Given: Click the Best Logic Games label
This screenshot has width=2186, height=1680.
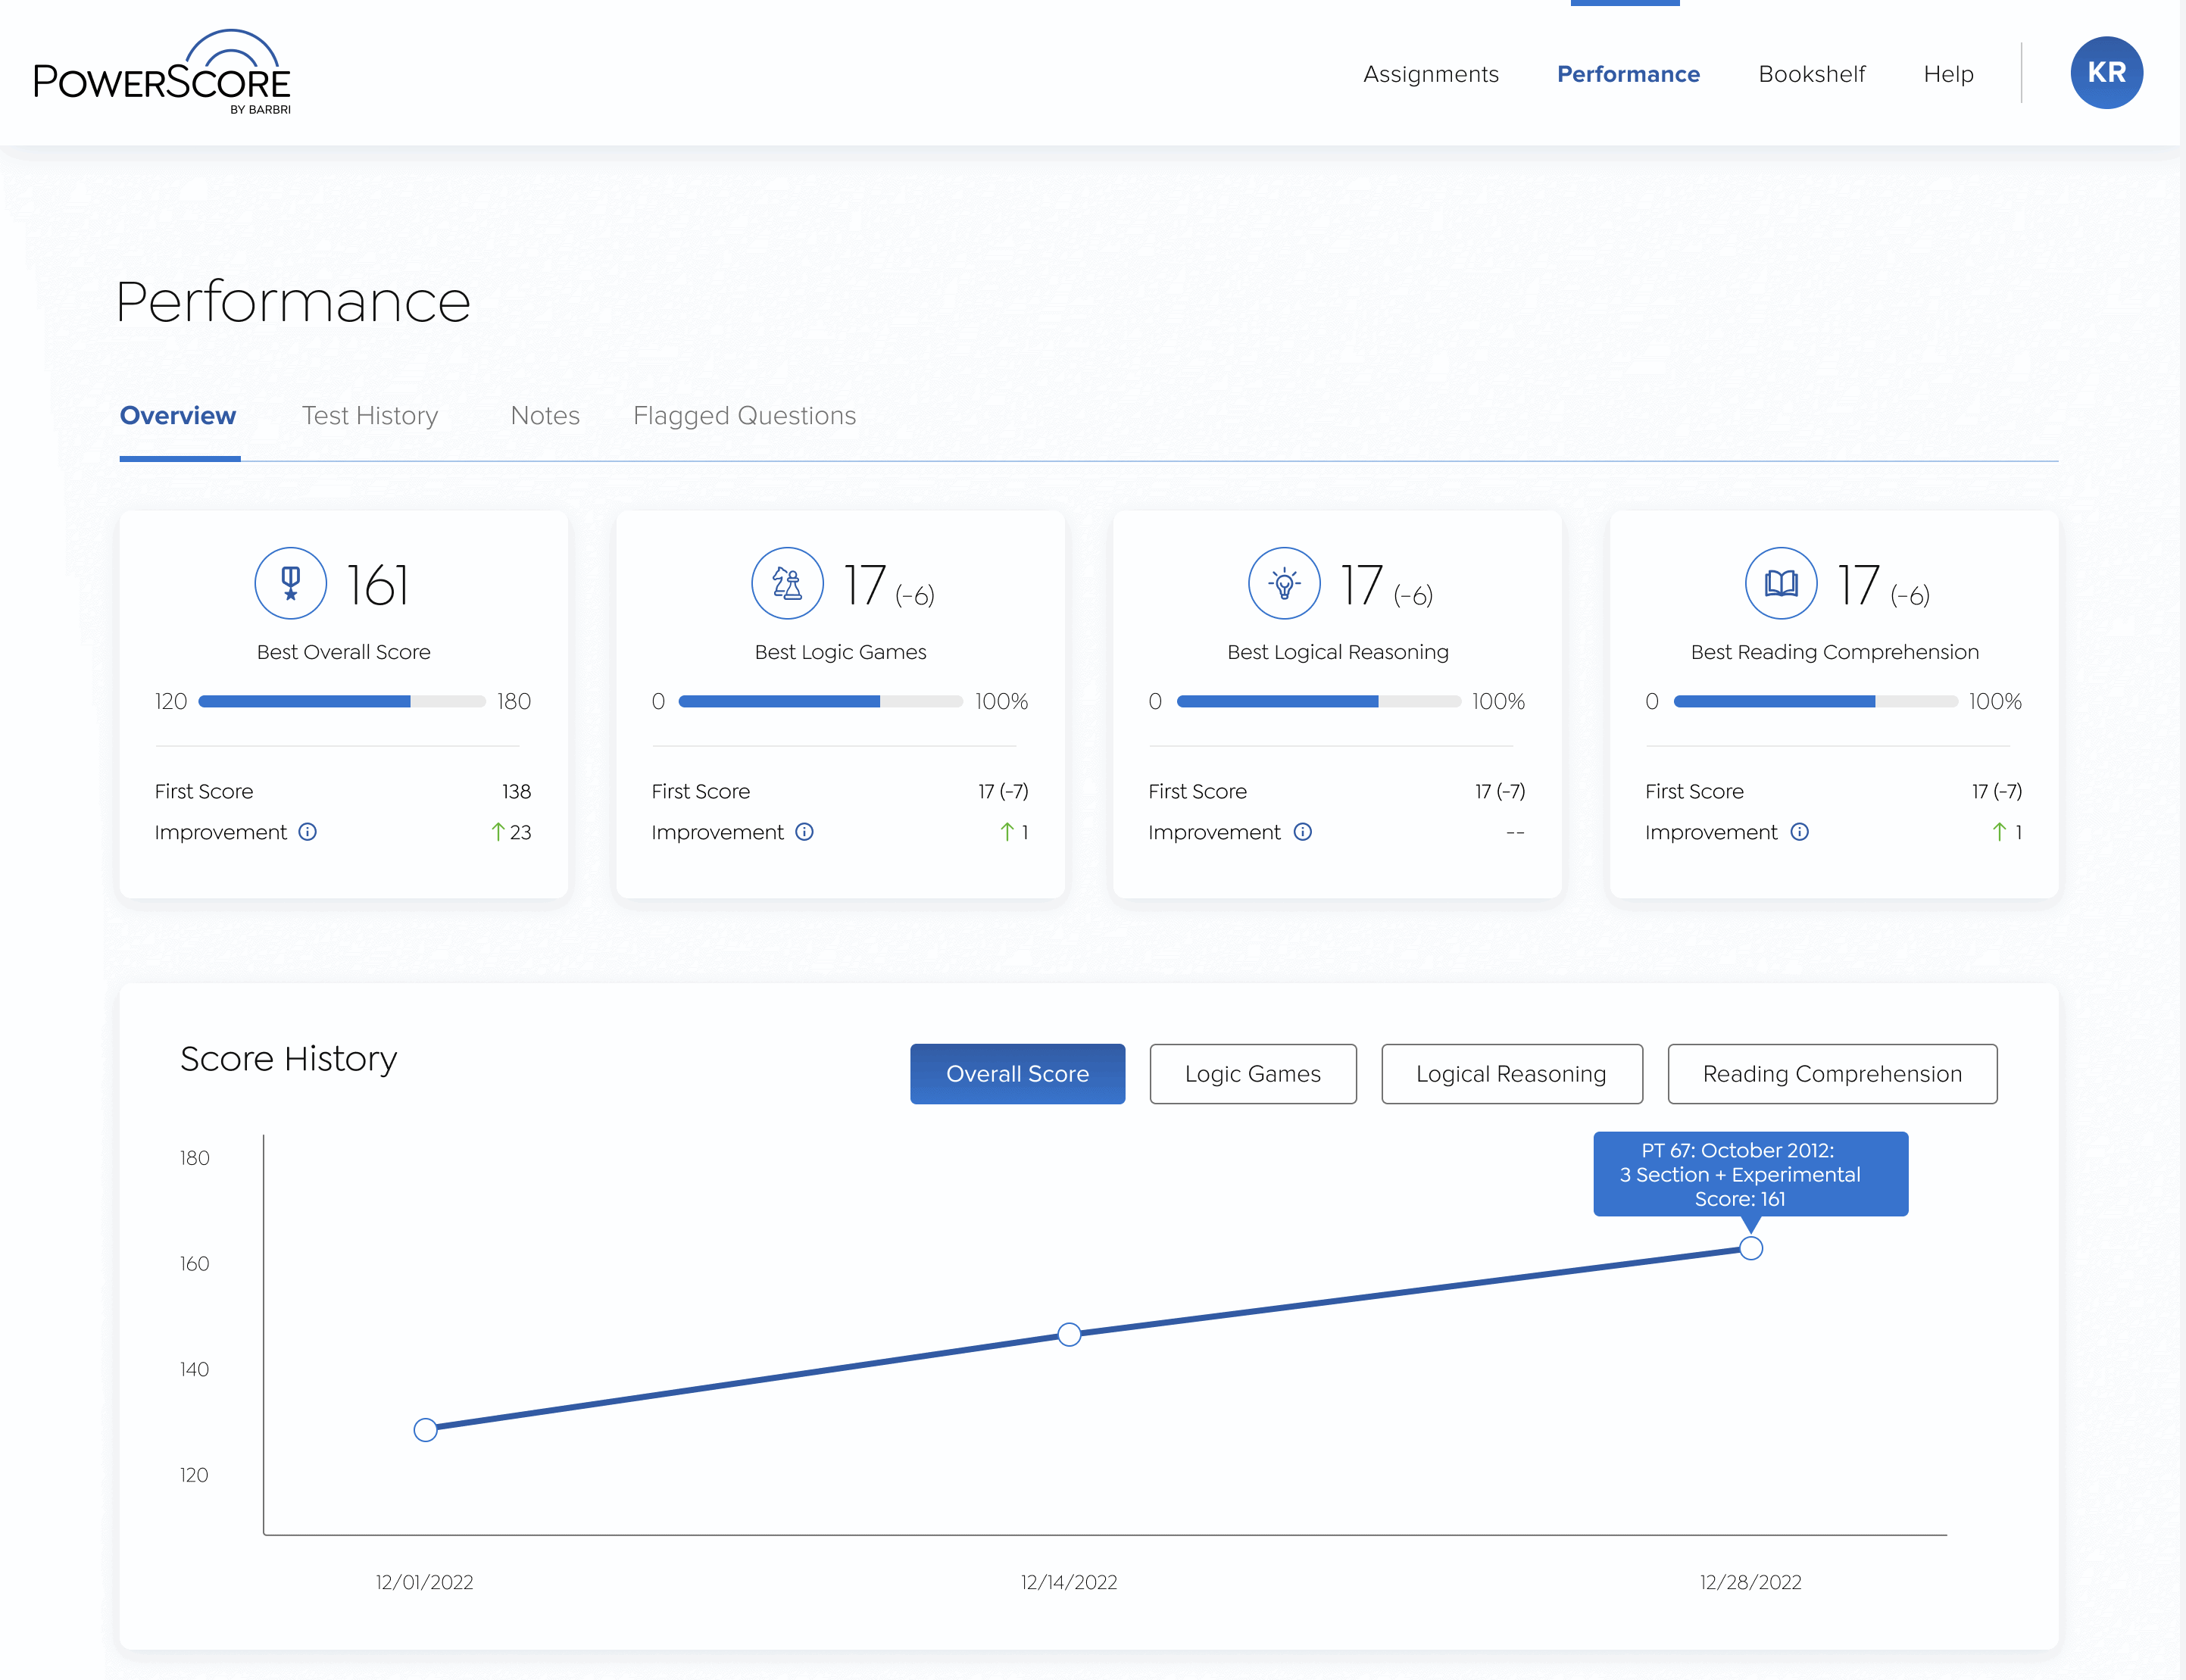Looking at the screenshot, I should pos(840,652).
